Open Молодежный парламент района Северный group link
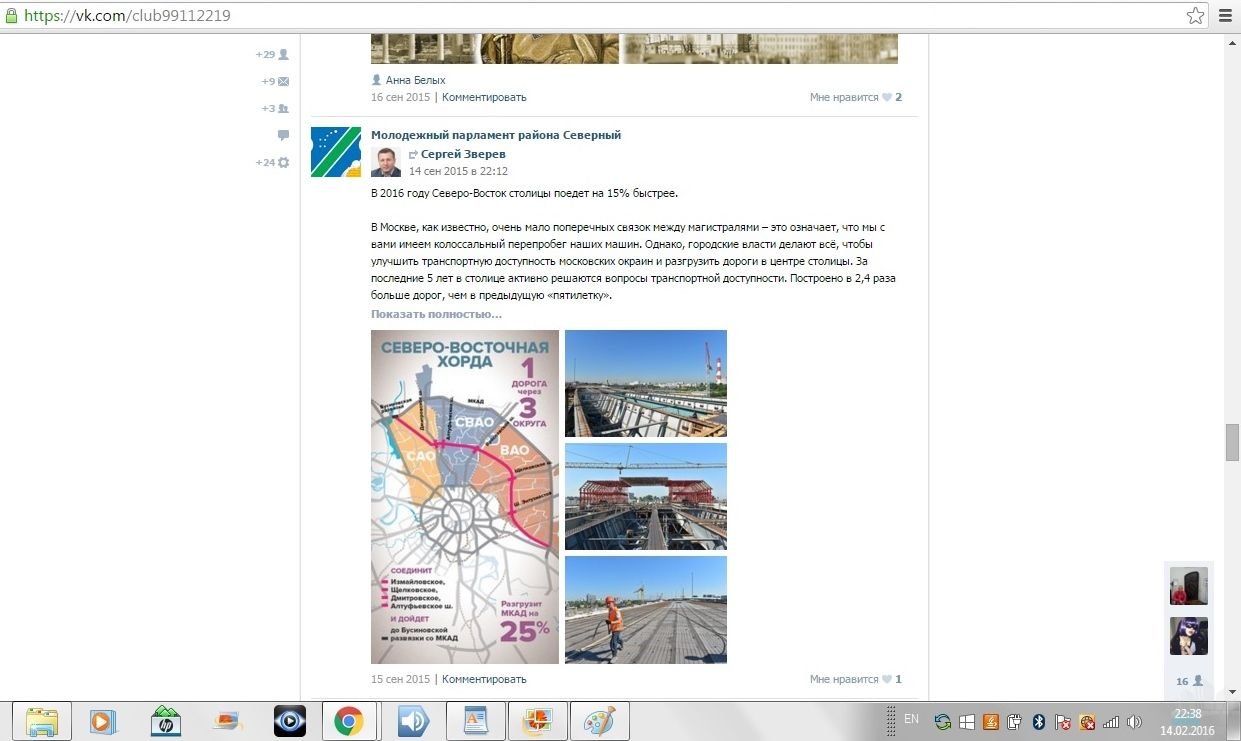1241x741 pixels. (x=496, y=135)
